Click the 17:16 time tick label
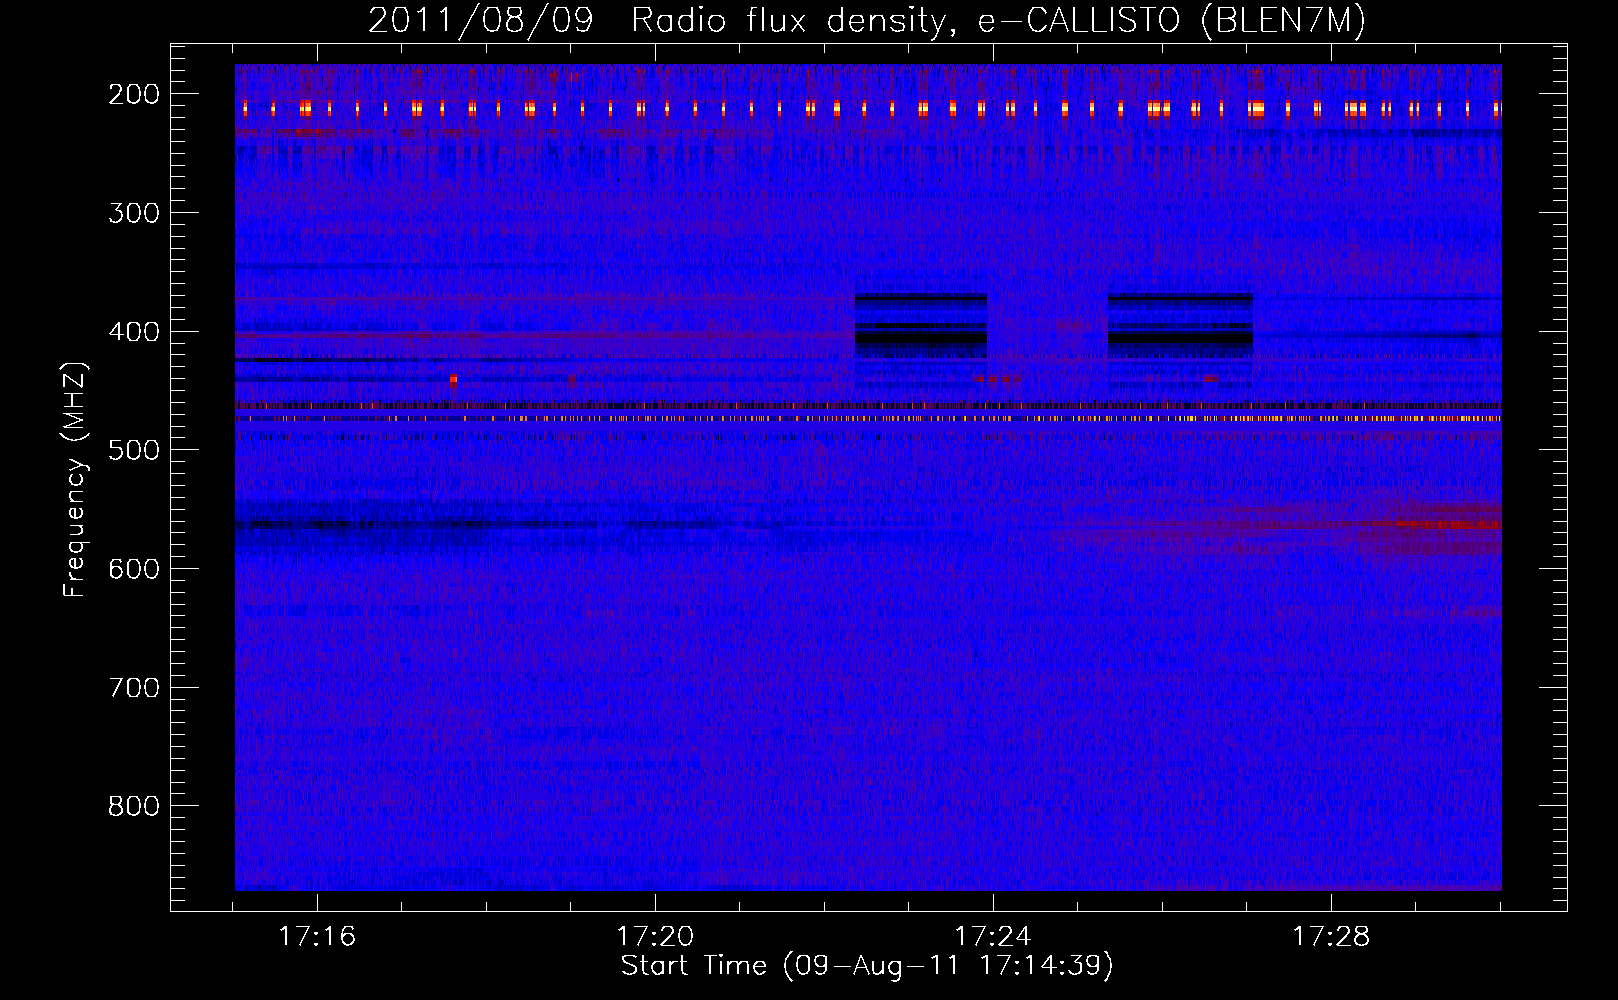This screenshot has width=1618, height=1000. 317,937
